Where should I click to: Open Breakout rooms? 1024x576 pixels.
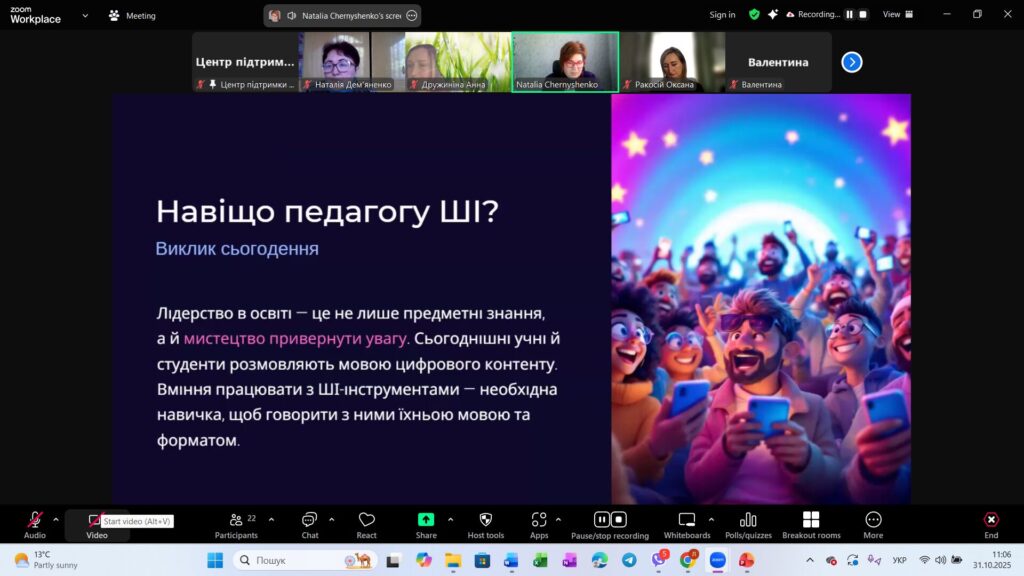click(x=811, y=524)
